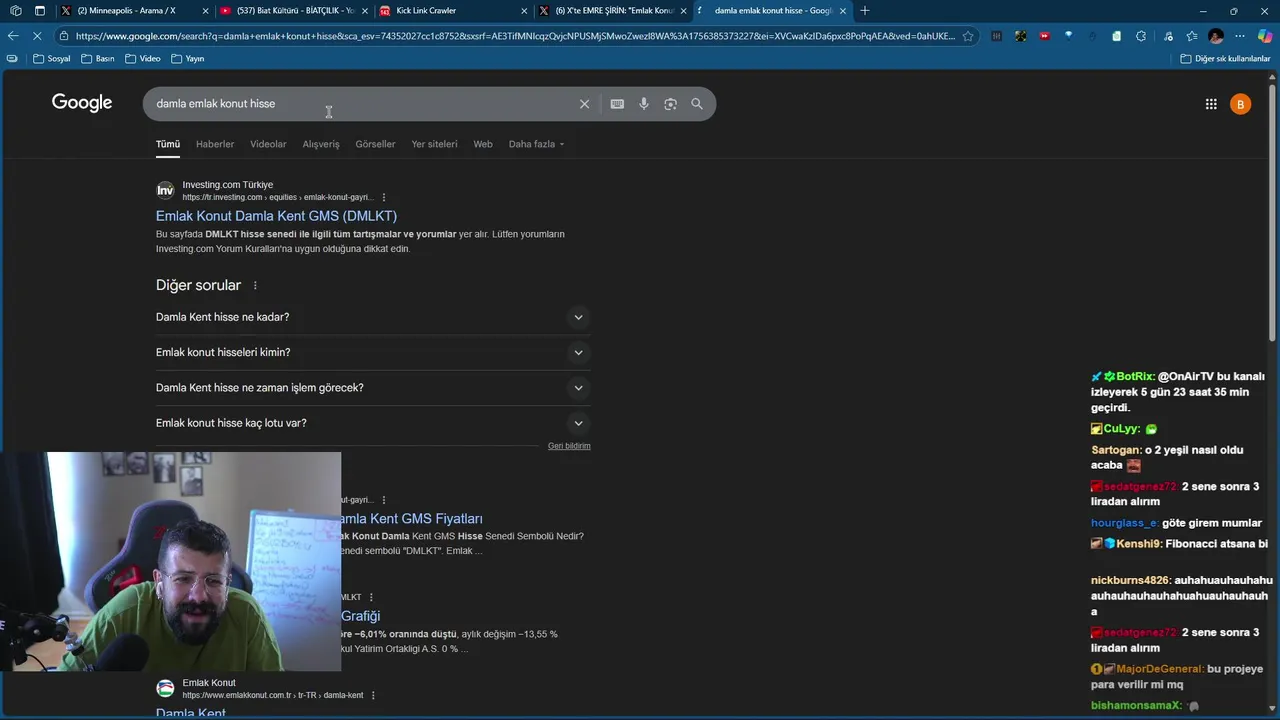The width and height of the screenshot is (1280, 720).
Task: Open 'Damla Kent GMS Fiyatları' result link
Action: click(412, 519)
